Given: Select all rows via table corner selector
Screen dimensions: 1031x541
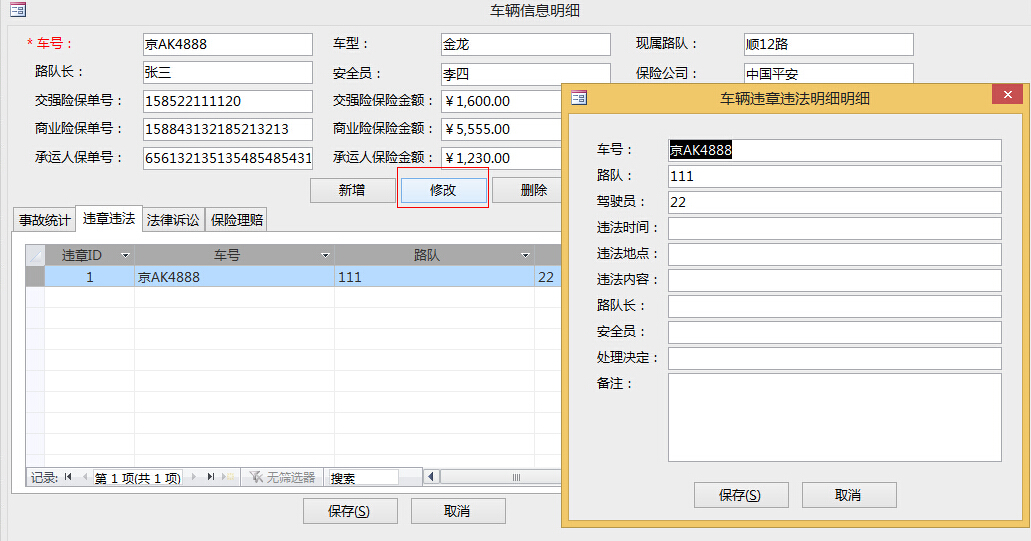Looking at the screenshot, I should (x=35, y=255).
